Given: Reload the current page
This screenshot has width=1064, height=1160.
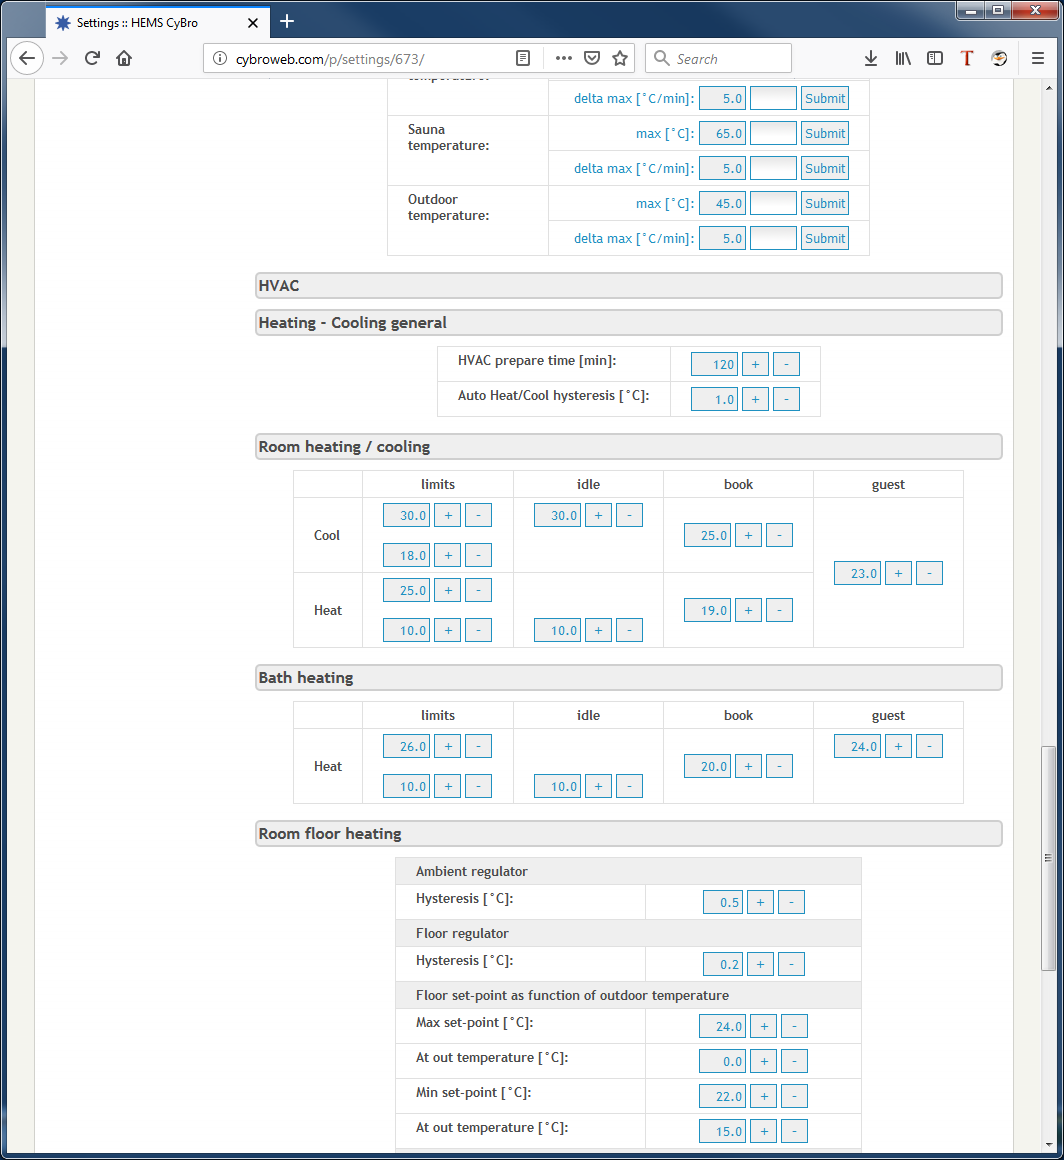Looking at the screenshot, I should (x=92, y=58).
